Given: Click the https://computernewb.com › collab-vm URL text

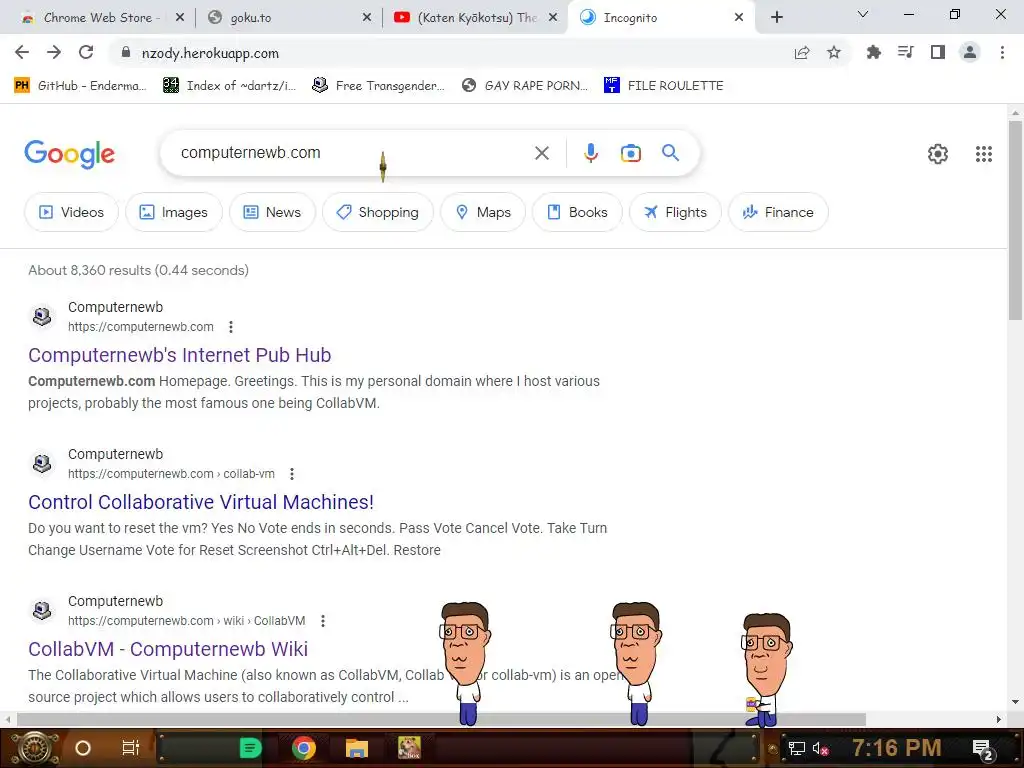Looking at the screenshot, I should pos(171,474).
